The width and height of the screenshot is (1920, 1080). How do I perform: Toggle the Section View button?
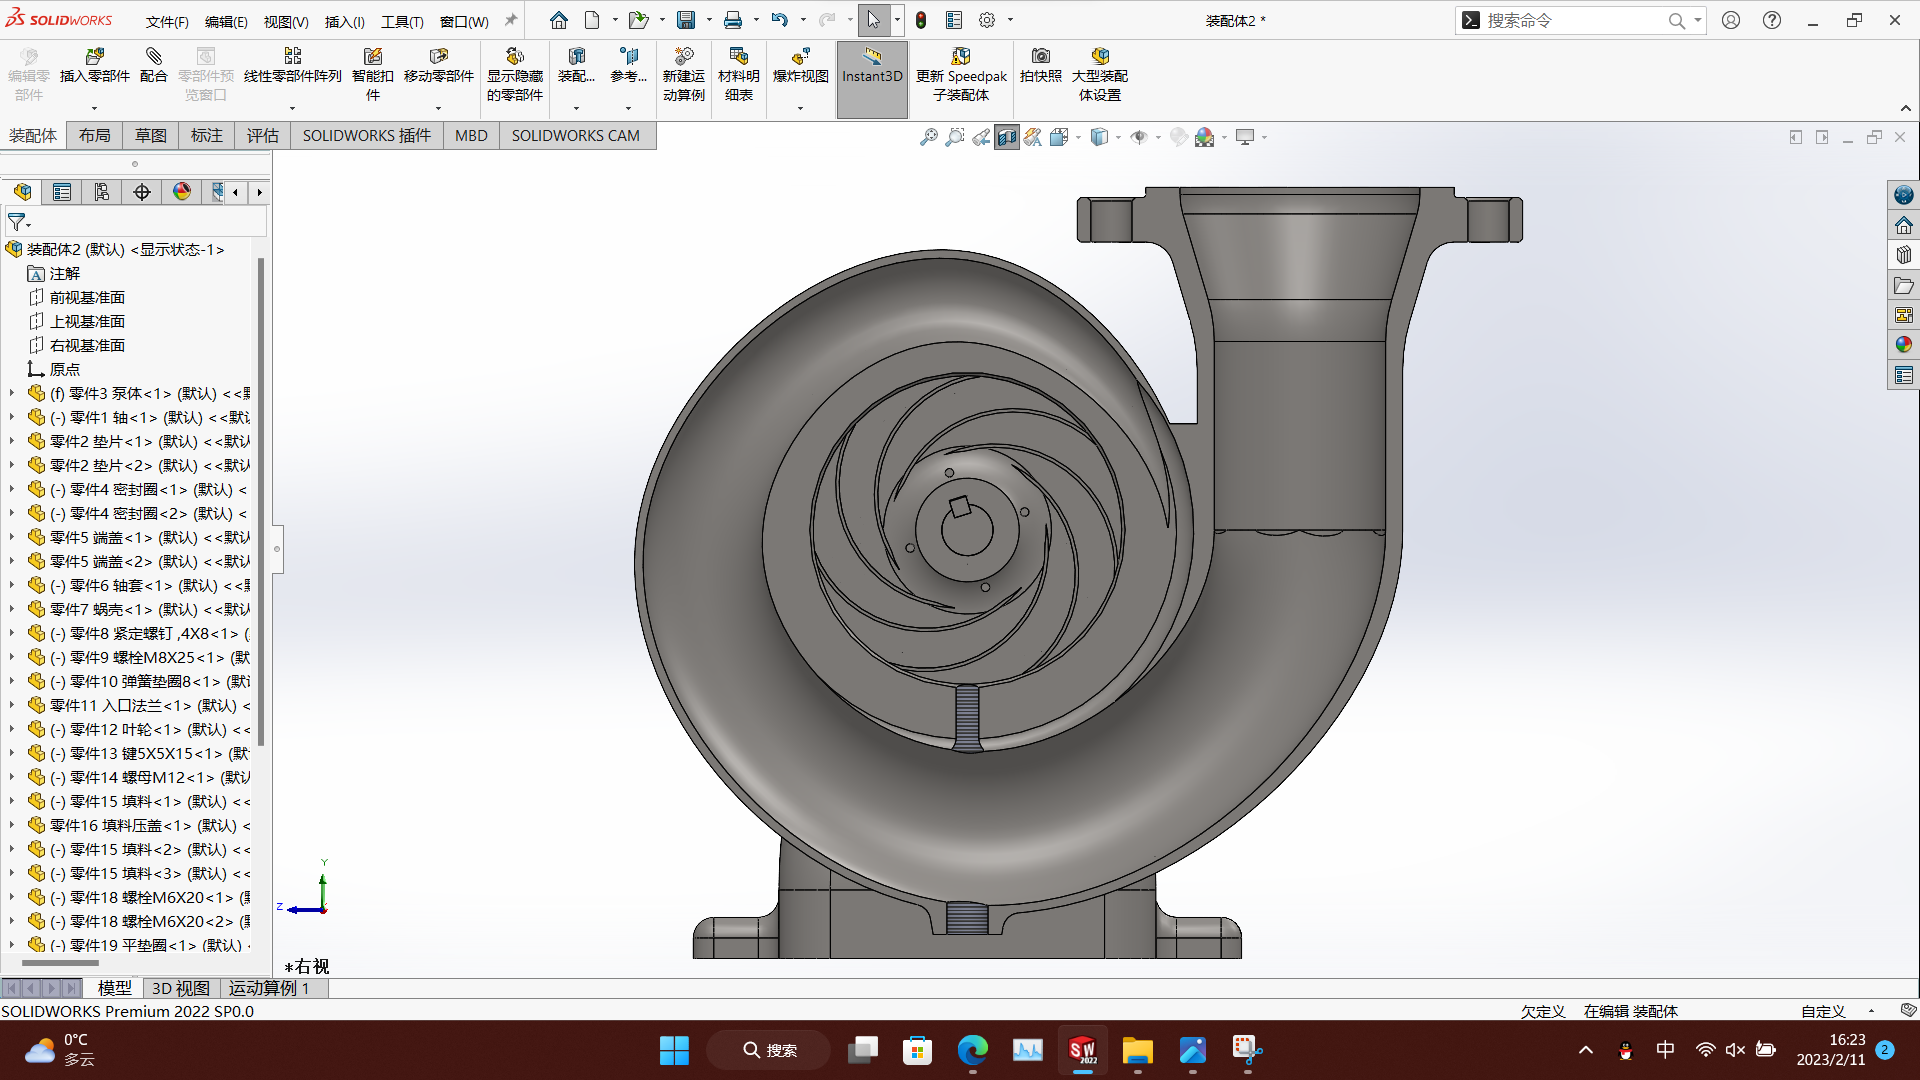pyautogui.click(x=1007, y=137)
